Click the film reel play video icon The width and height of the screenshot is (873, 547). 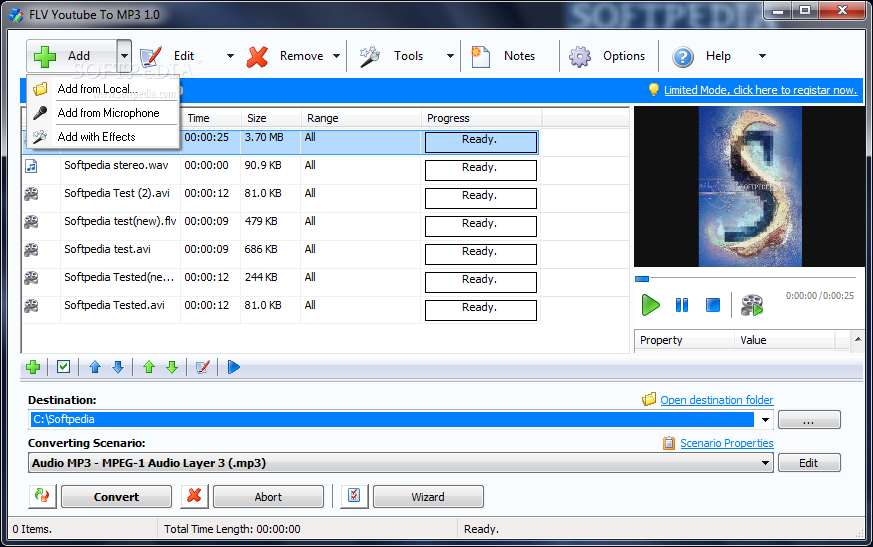click(x=752, y=305)
